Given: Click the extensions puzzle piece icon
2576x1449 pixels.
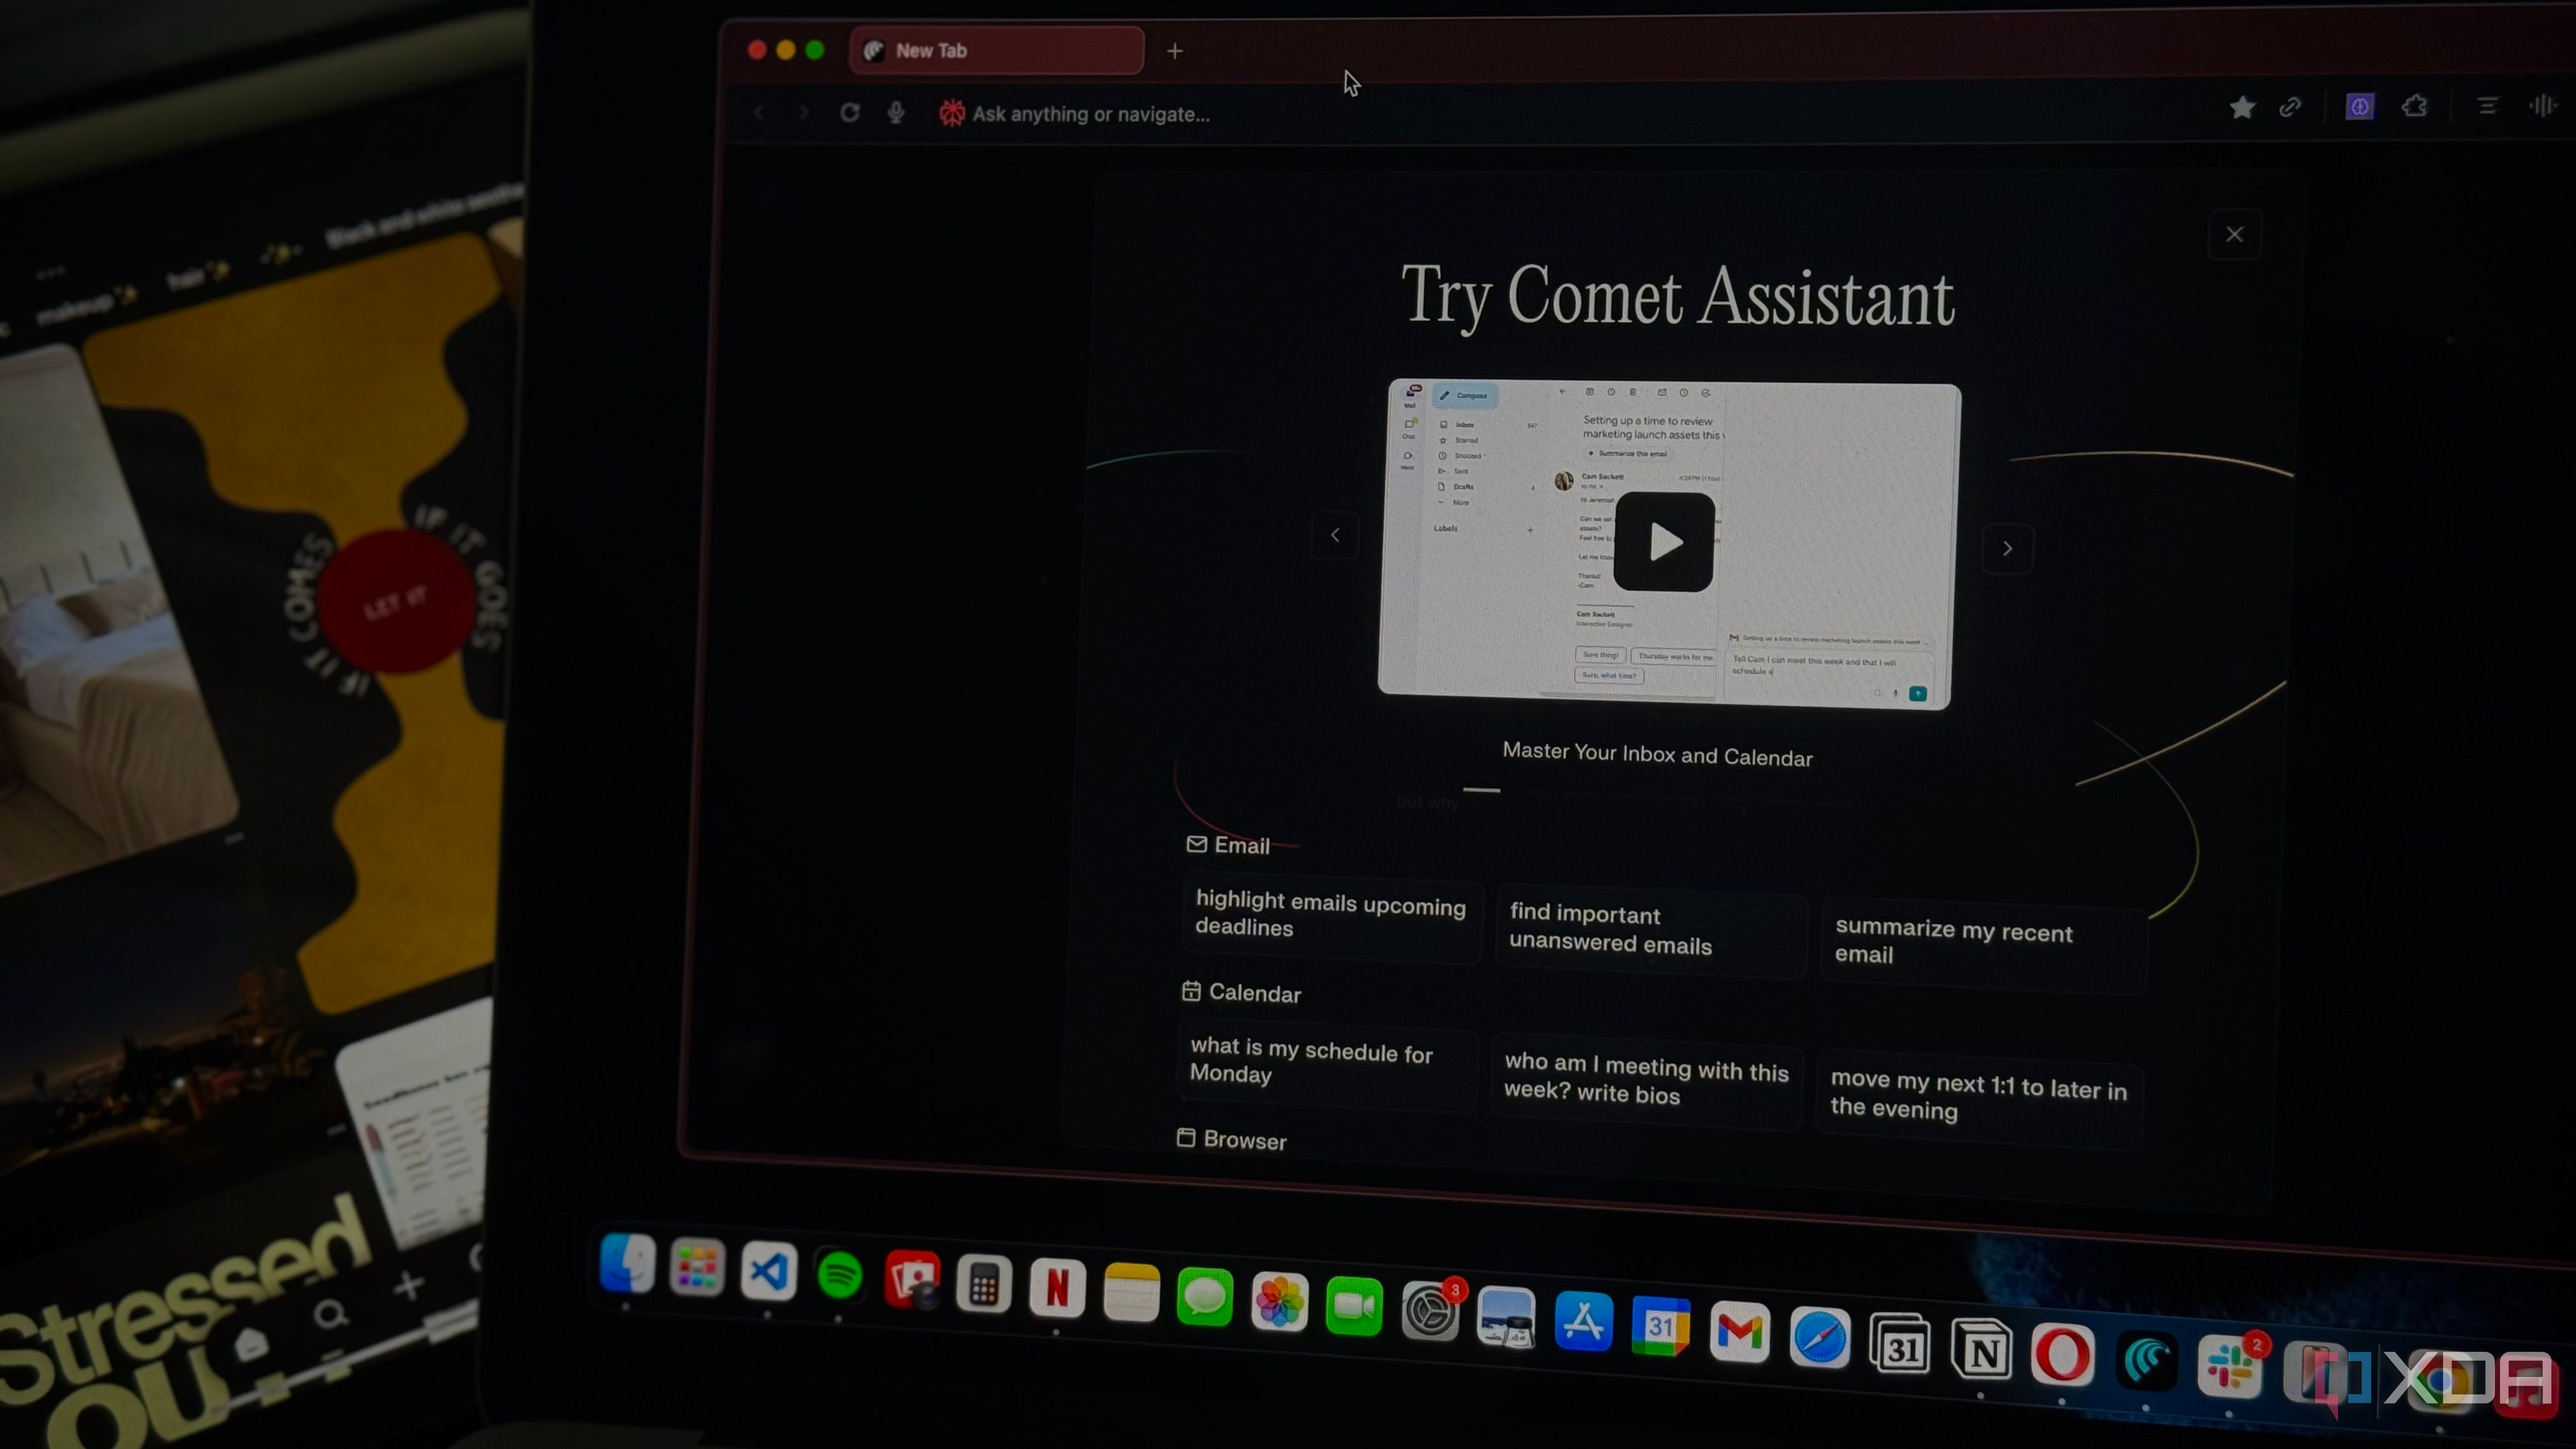Looking at the screenshot, I should (x=2415, y=107).
